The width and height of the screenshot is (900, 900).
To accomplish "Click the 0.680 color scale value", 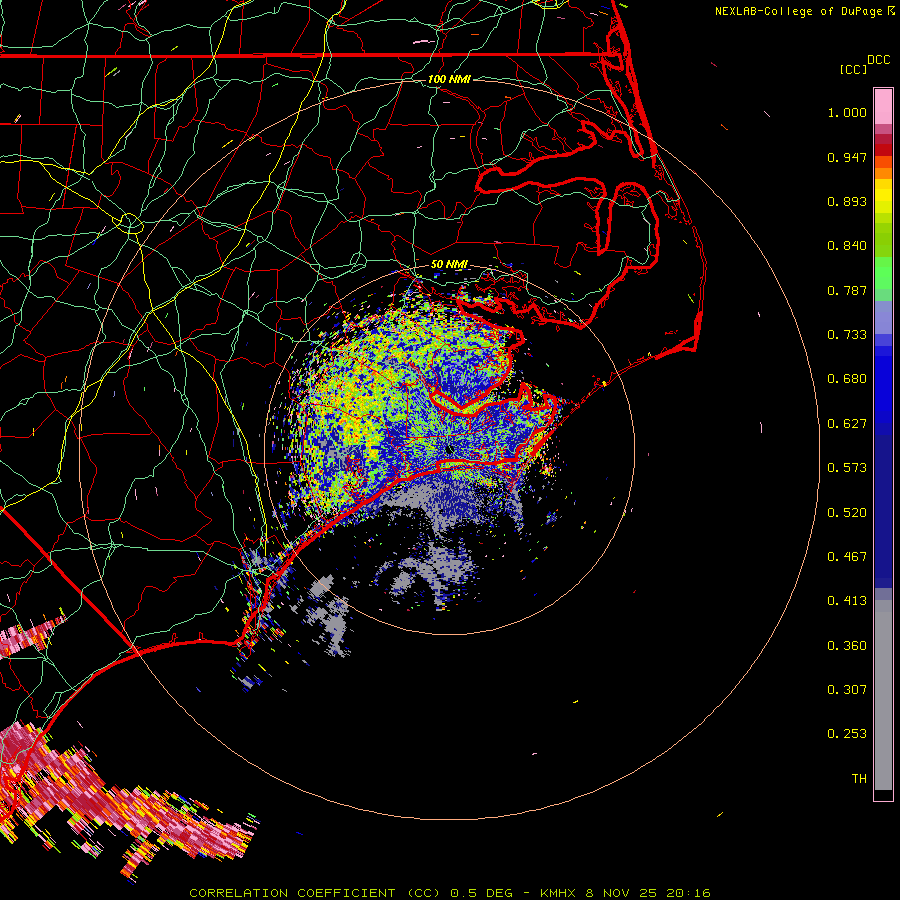I will point(847,379).
